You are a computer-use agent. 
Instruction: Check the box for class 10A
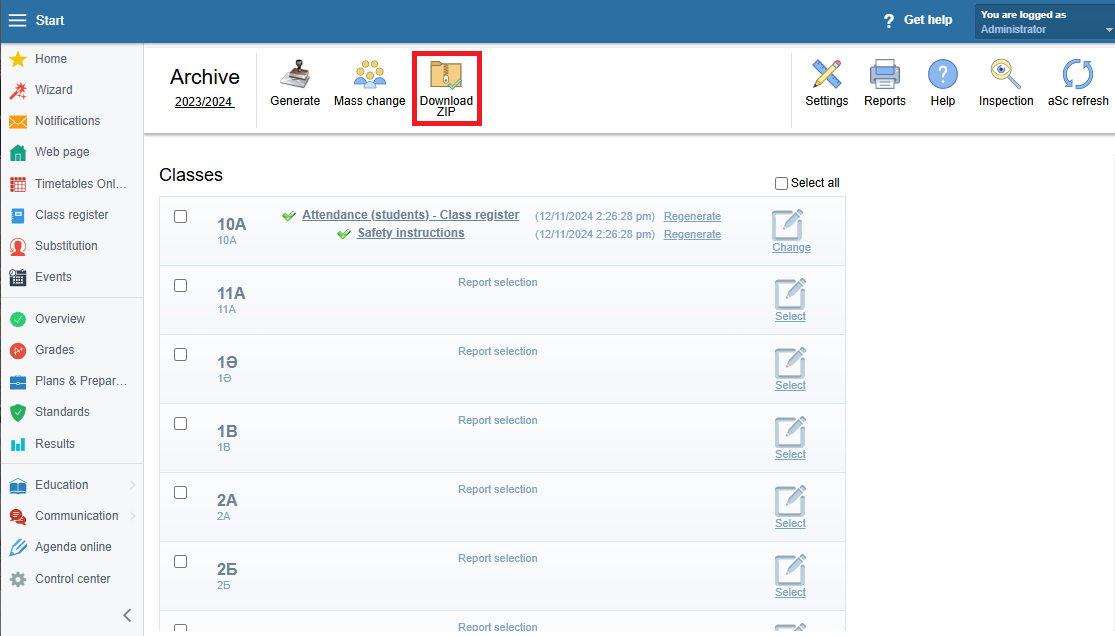point(181,216)
